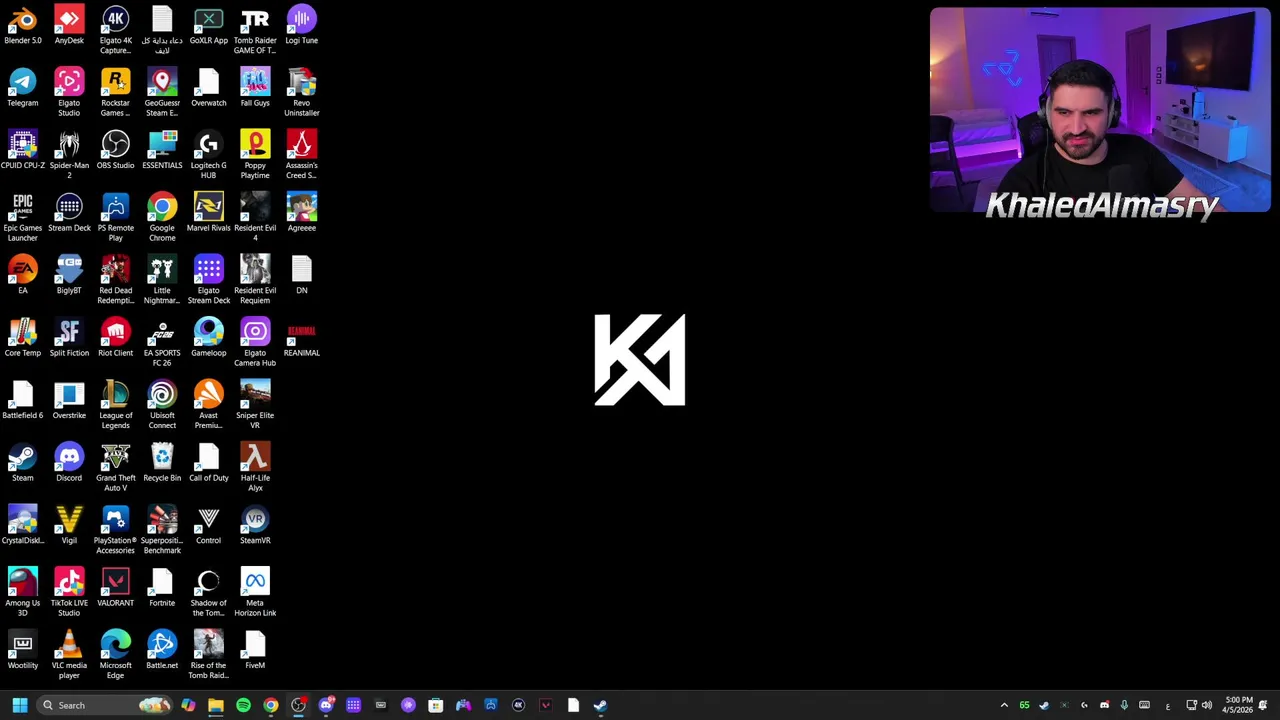This screenshot has height=720, width=1280.
Task: Select the Telegram desktop icon
Action: pyautogui.click(x=23, y=88)
